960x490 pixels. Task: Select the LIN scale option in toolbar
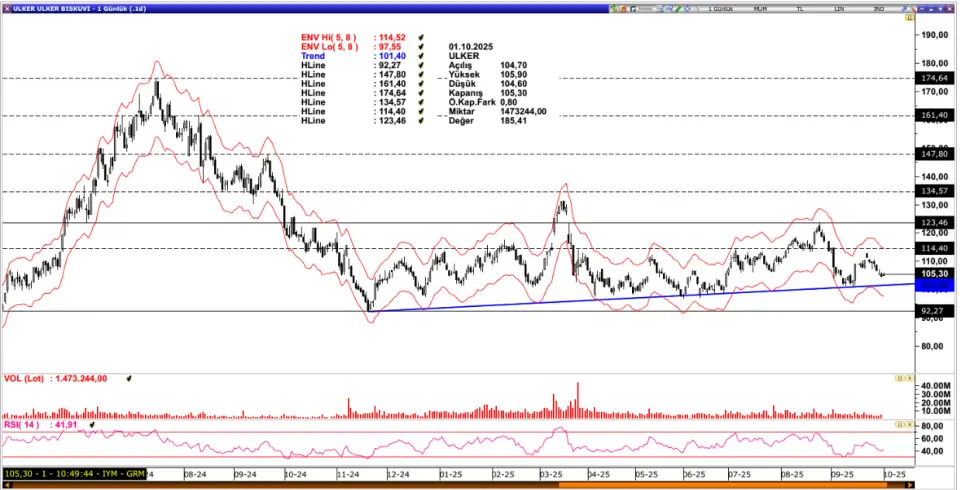tap(838, 8)
